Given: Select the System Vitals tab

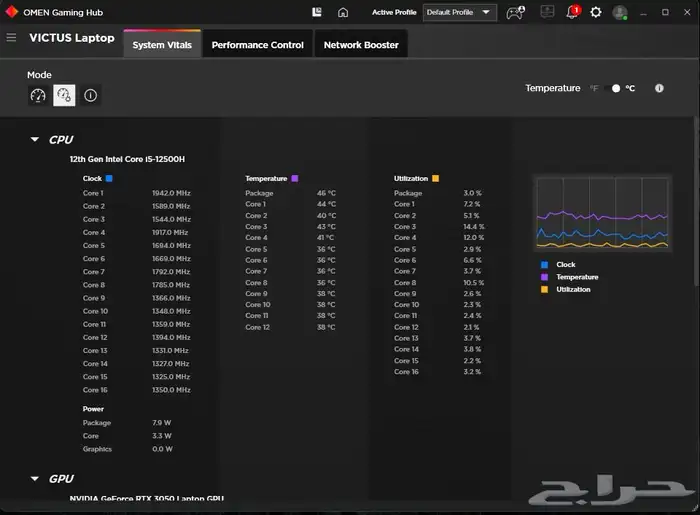Looking at the screenshot, I should pyautogui.click(x=162, y=45).
